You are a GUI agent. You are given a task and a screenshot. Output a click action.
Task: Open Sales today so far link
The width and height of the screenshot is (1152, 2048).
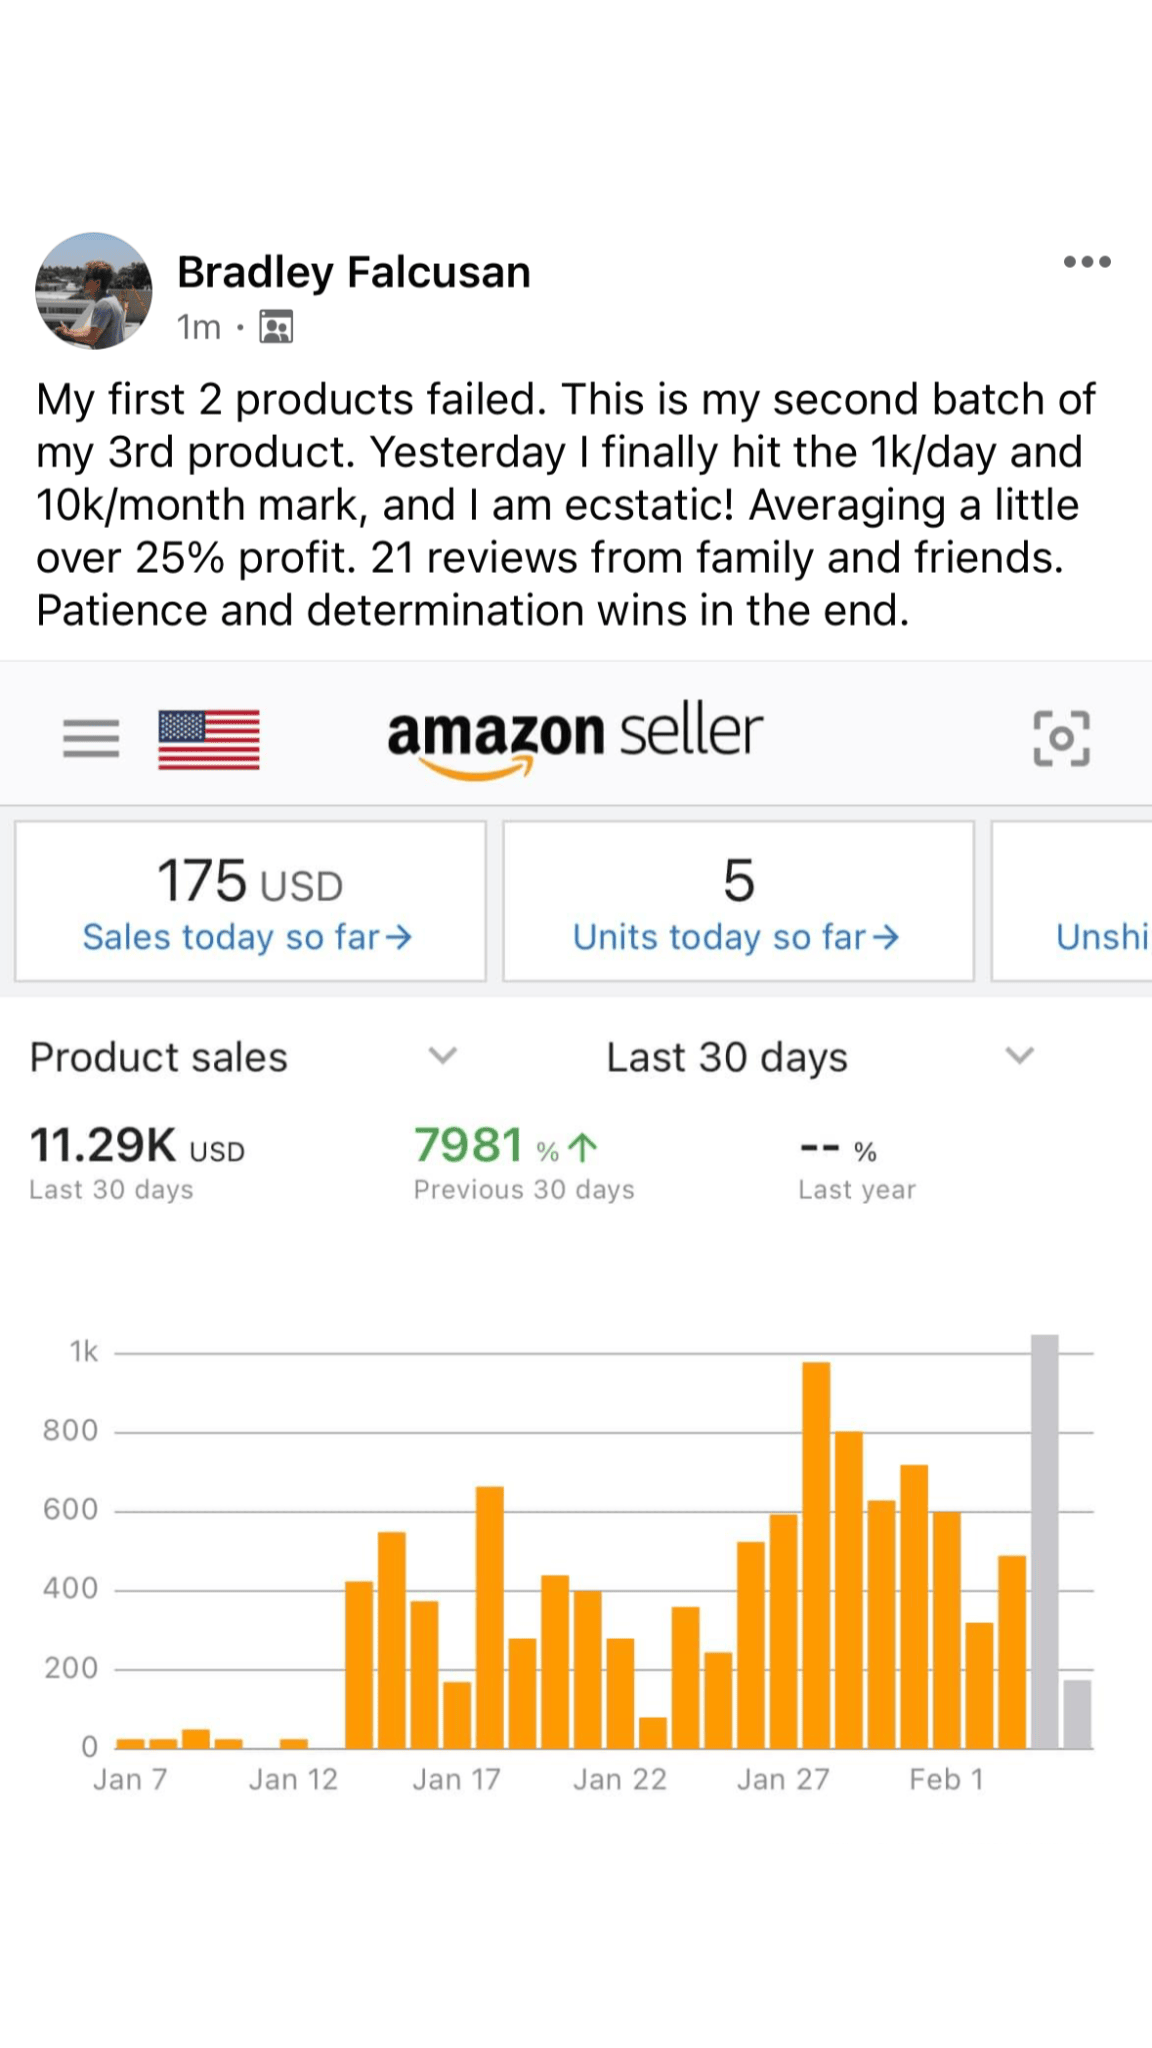click(247, 937)
